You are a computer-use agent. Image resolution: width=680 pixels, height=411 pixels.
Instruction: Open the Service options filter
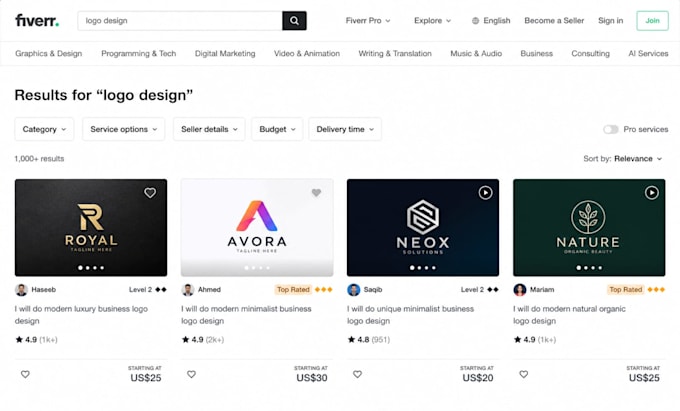(x=124, y=129)
